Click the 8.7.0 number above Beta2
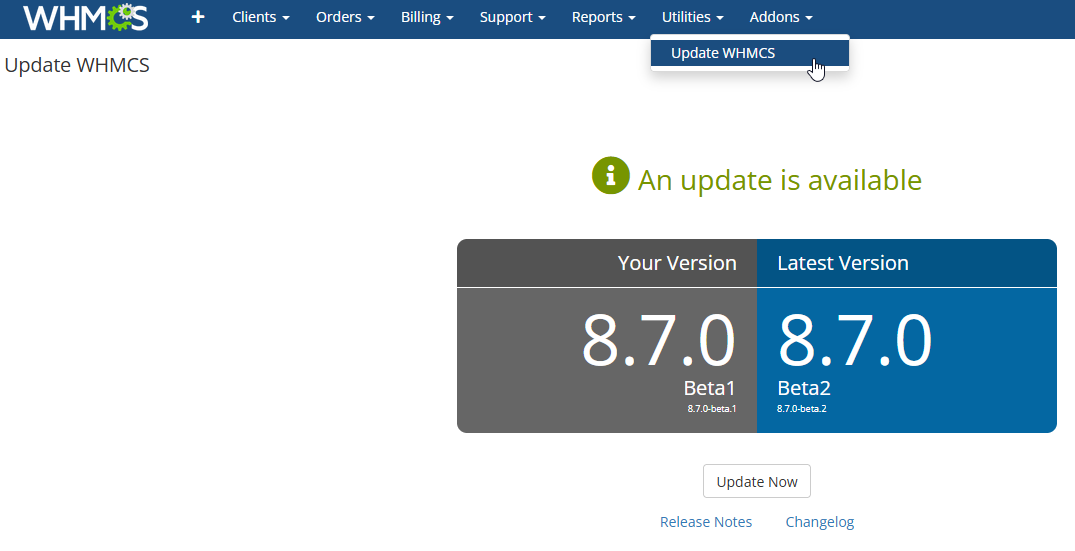The height and width of the screenshot is (551, 1075). [x=854, y=340]
